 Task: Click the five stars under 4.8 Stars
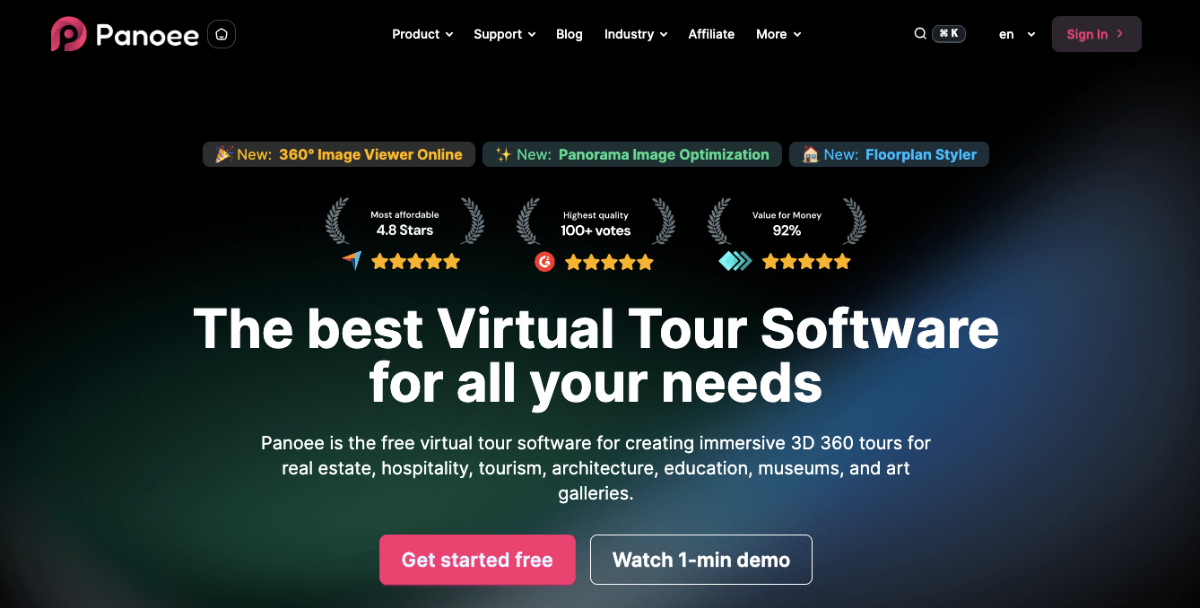[416, 261]
